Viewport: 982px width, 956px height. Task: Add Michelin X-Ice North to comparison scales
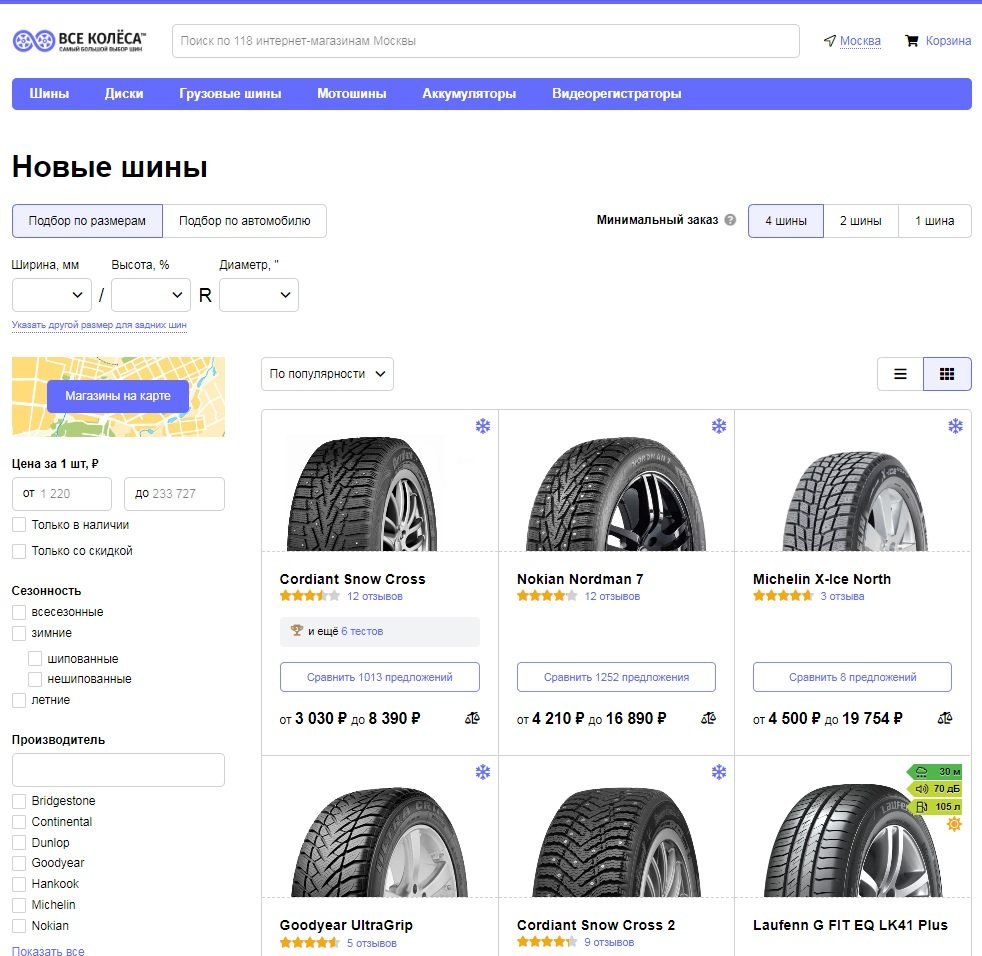(944, 719)
